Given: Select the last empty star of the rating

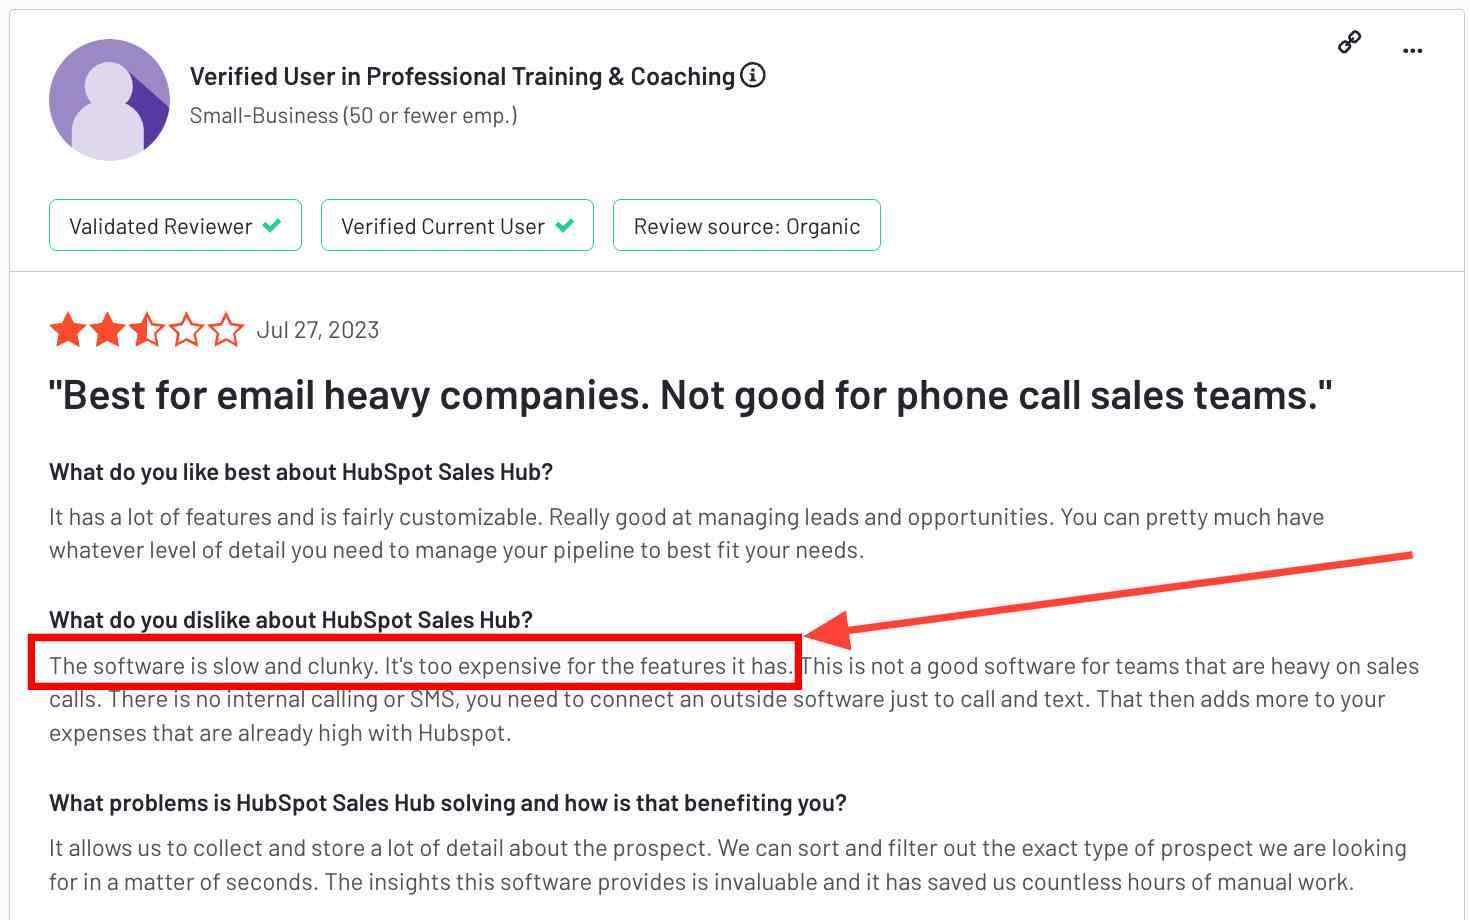Looking at the screenshot, I should pos(227,329).
